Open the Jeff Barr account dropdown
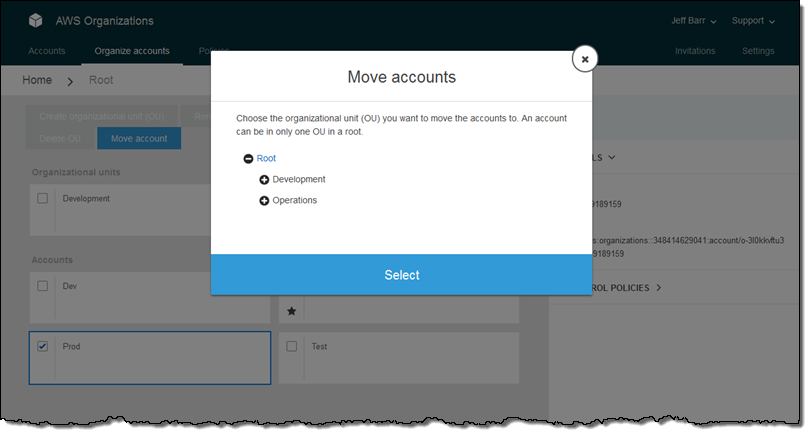 693,21
